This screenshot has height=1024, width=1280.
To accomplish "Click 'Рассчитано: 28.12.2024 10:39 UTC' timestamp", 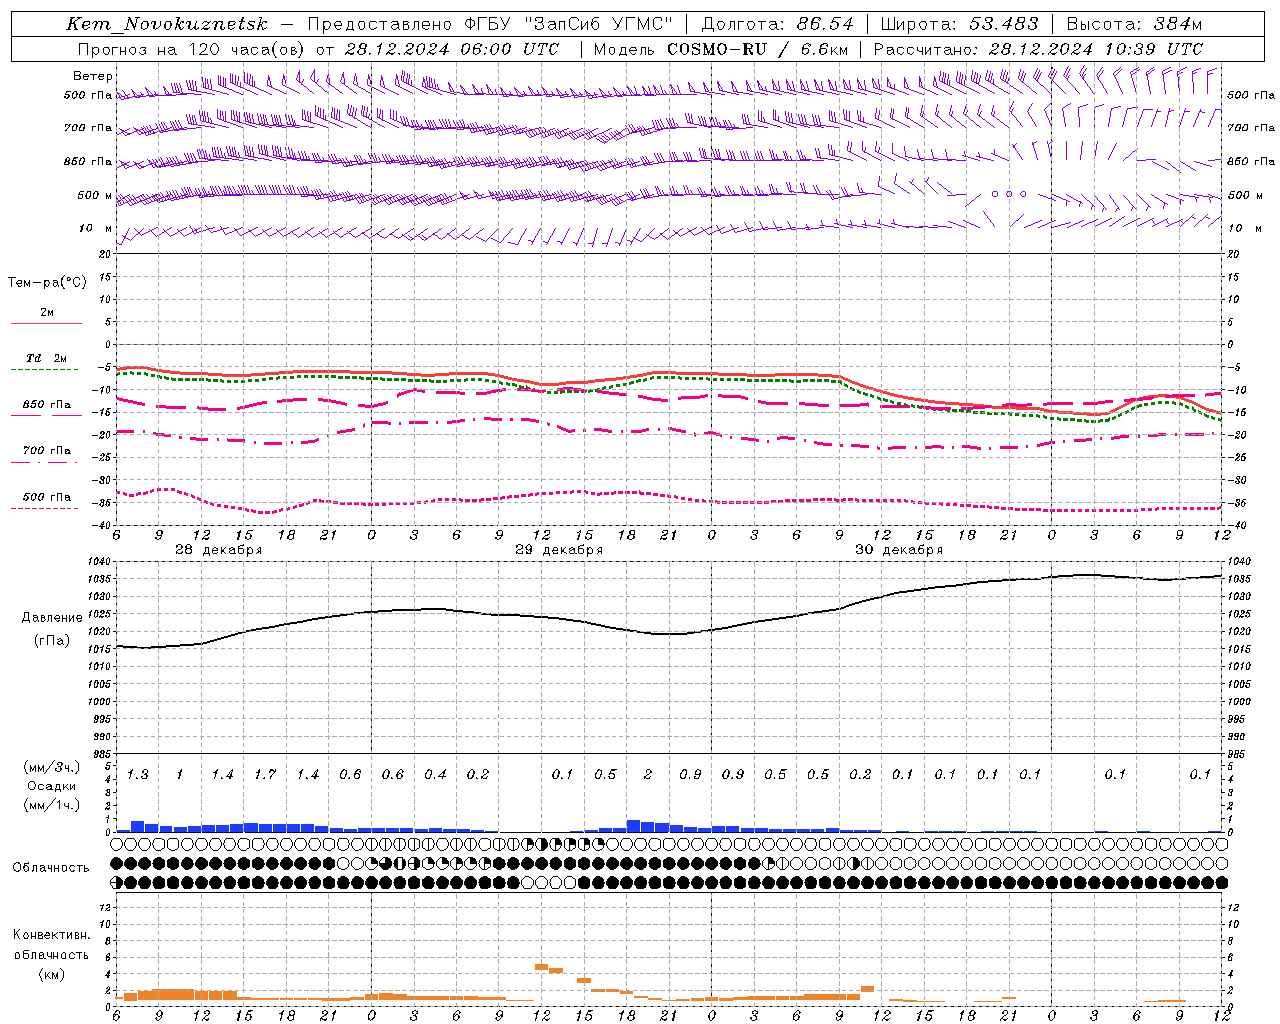I will 1038,49.
